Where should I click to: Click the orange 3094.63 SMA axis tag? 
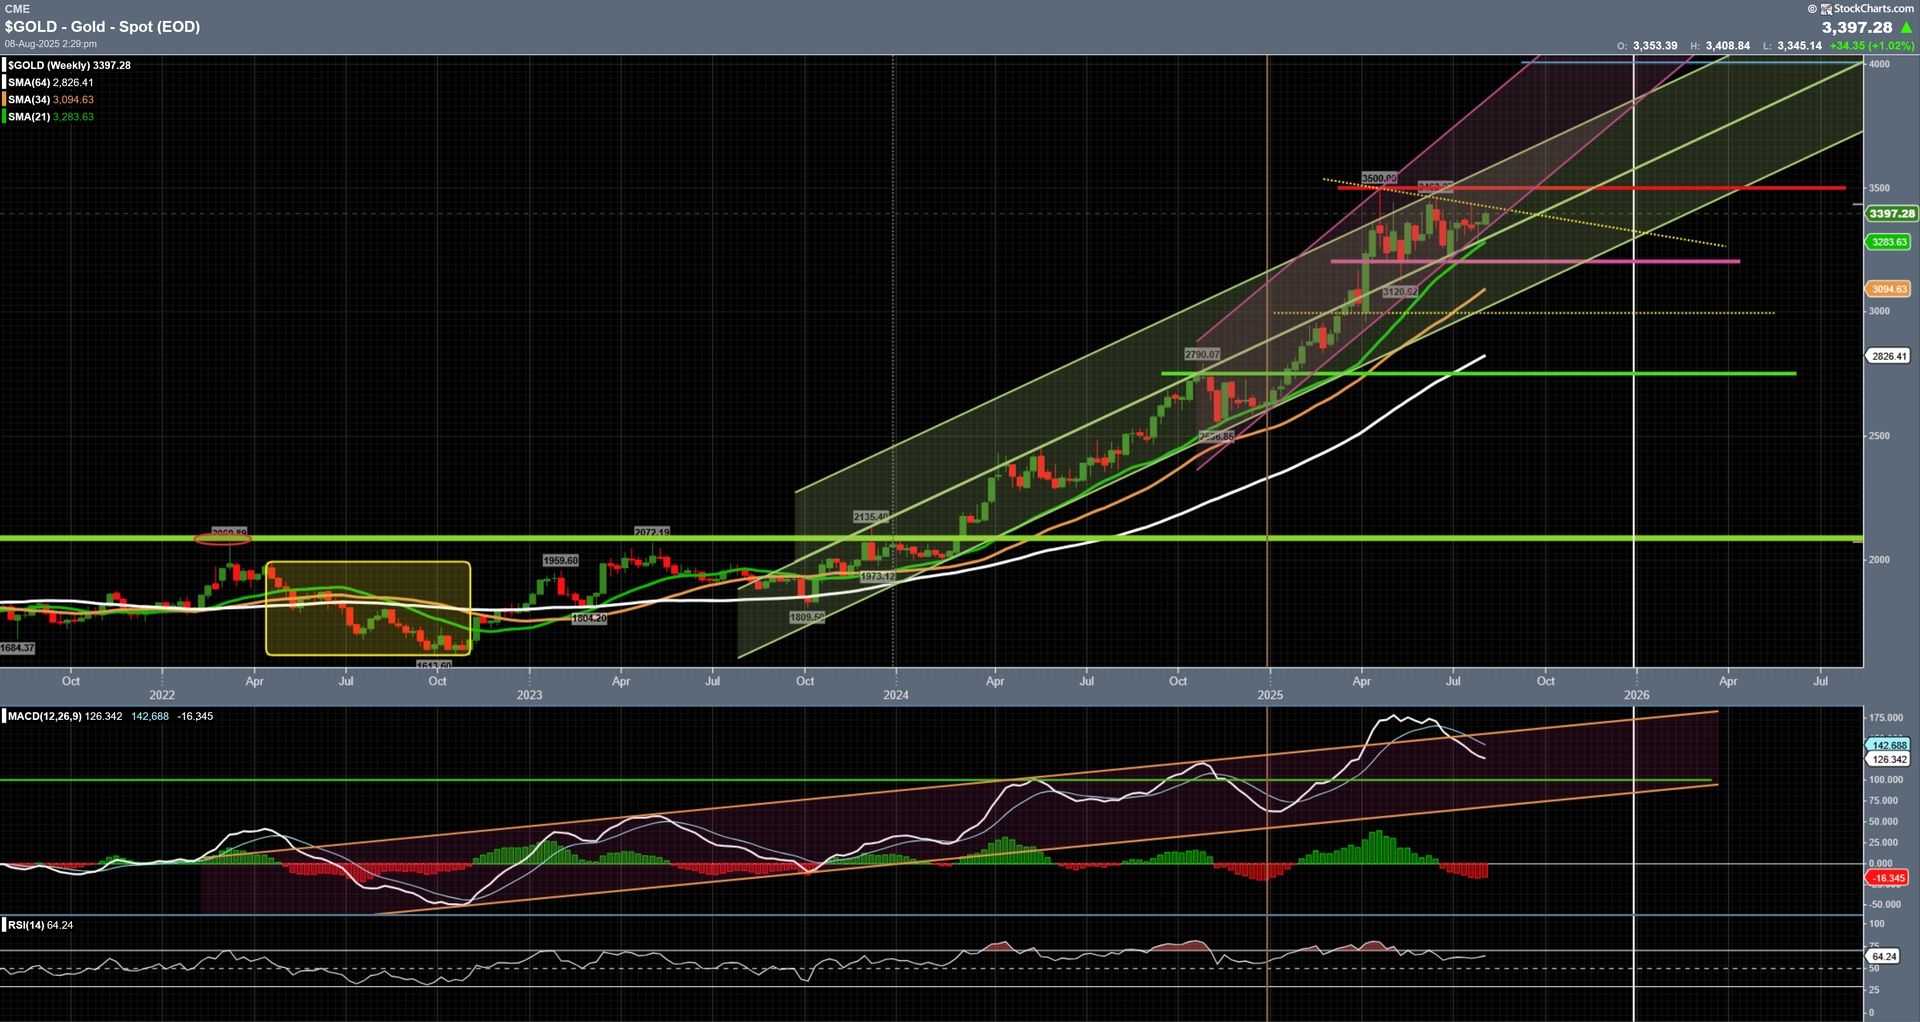[x=1889, y=289]
